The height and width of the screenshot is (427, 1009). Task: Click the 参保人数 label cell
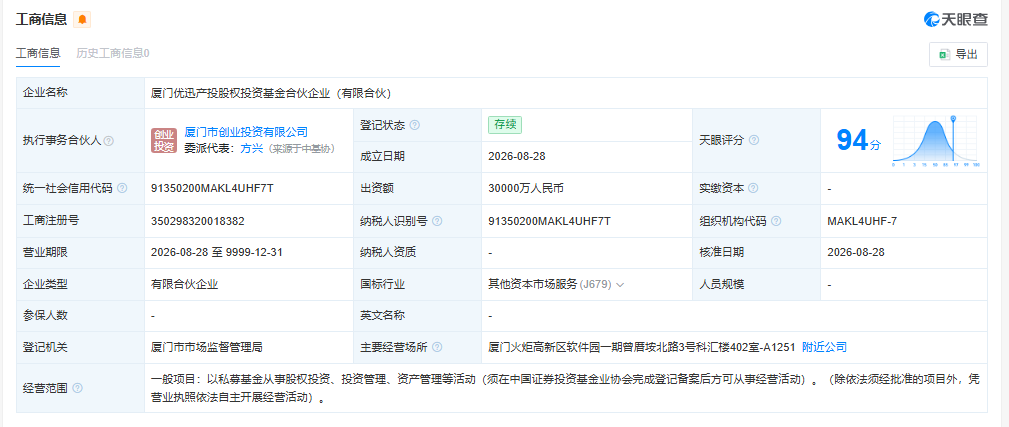81,316
